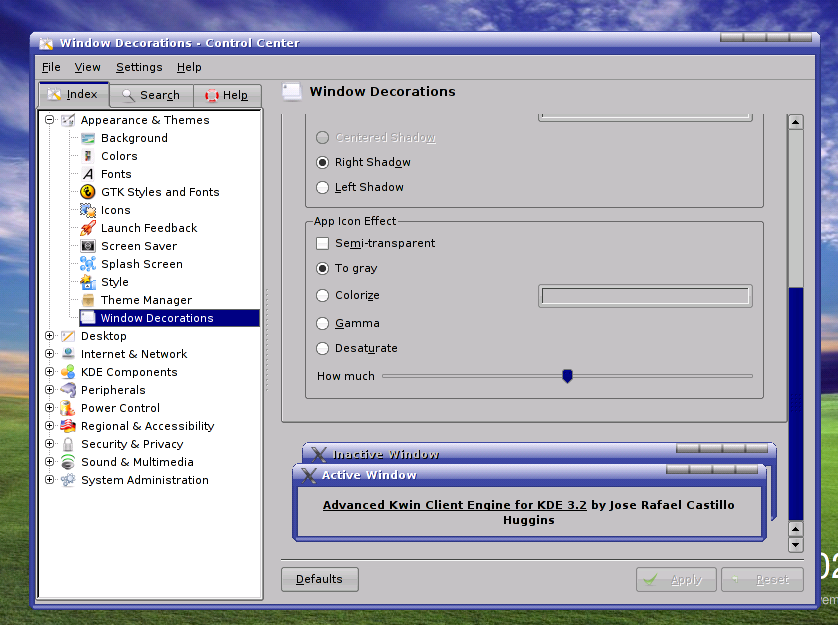Expand the Power Control node
This screenshot has height=625, width=838.
(49, 407)
